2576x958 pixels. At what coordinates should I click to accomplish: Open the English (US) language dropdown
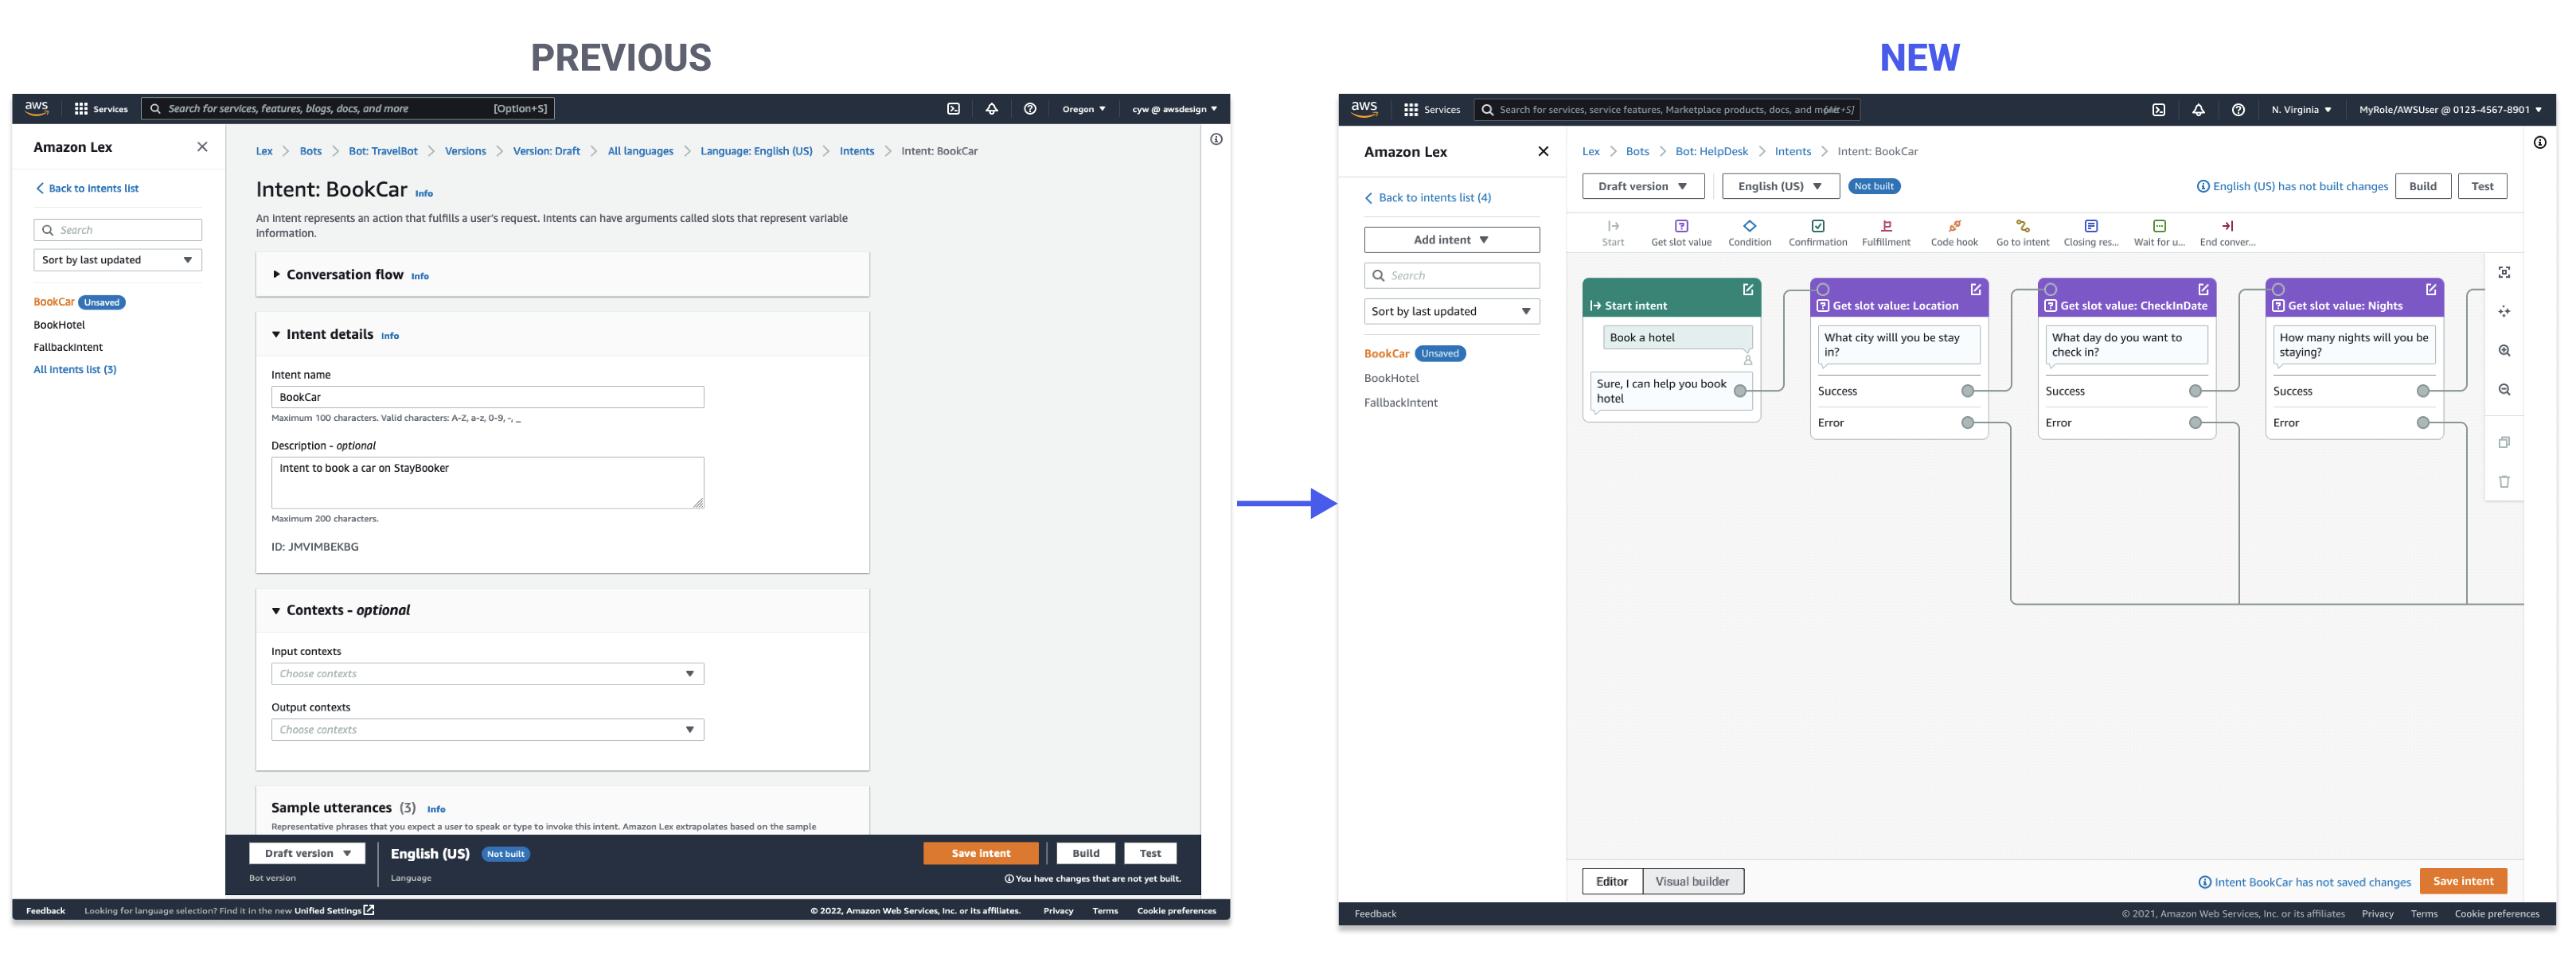(1780, 186)
